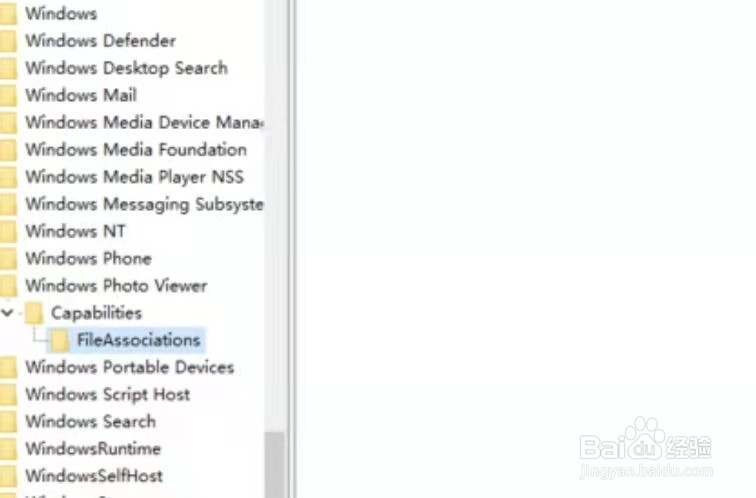The width and height of the screenshot is (756, 498).
Task: Click the tree pane vertical scrollbar thumb
Action: (275, 465)
